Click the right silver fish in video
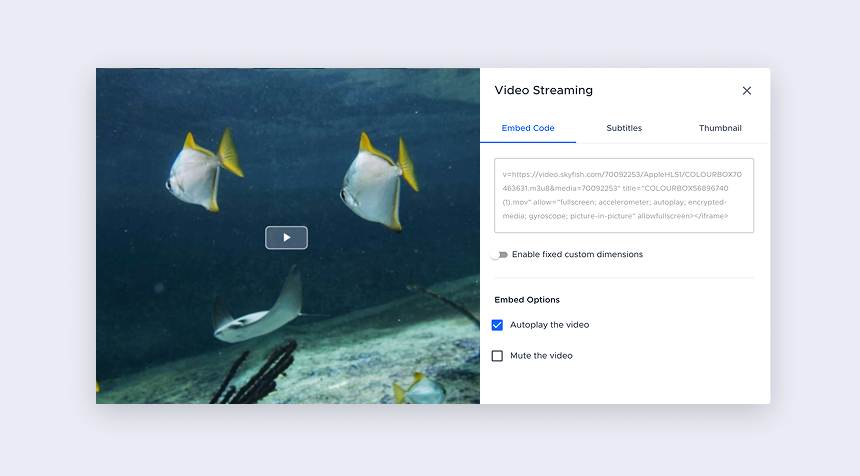 pos(376,178)
